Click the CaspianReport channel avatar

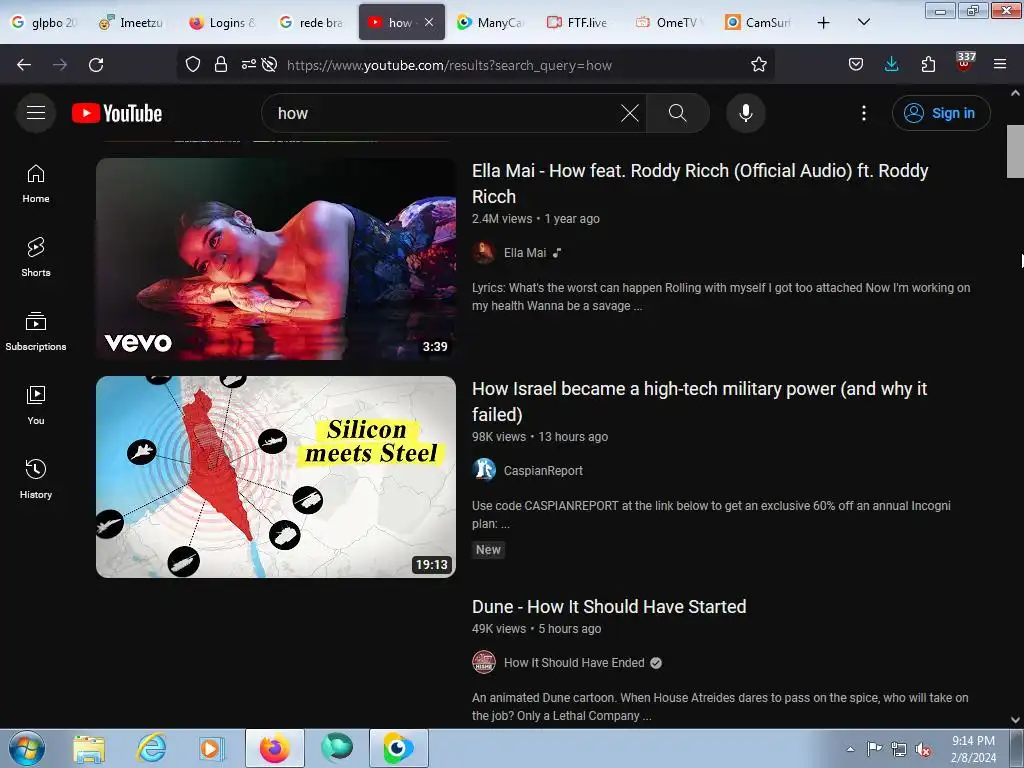pyautogui.click(x=484, y=470)
